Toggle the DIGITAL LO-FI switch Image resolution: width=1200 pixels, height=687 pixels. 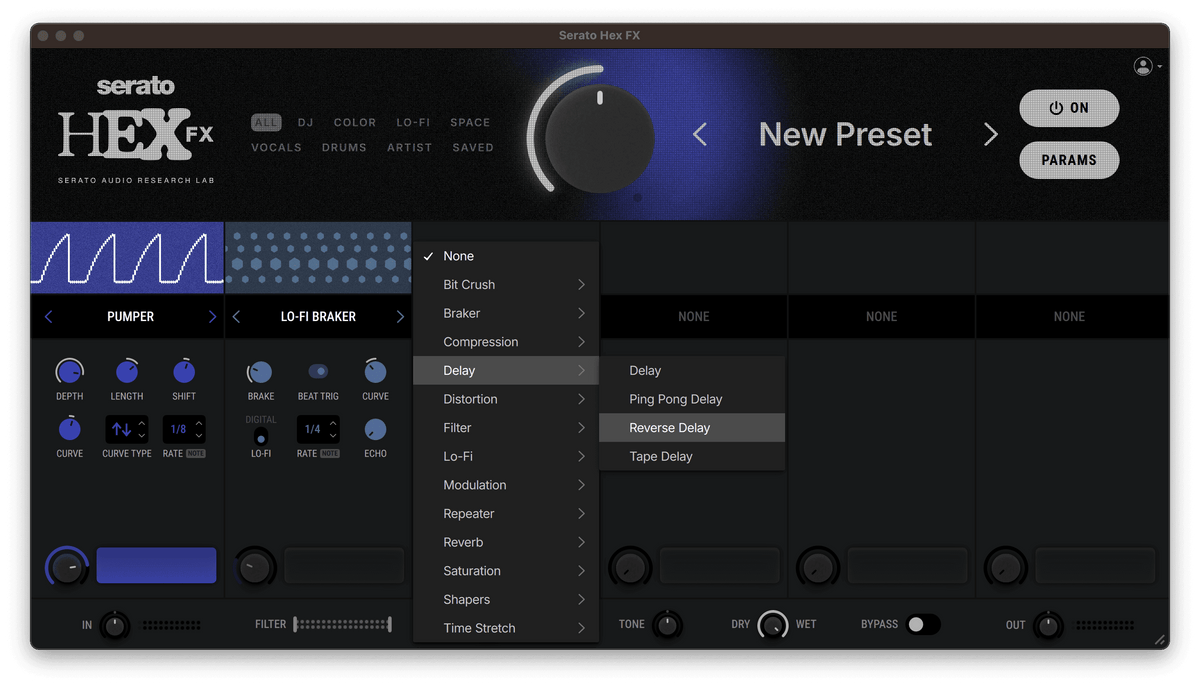tap(261, 437)
